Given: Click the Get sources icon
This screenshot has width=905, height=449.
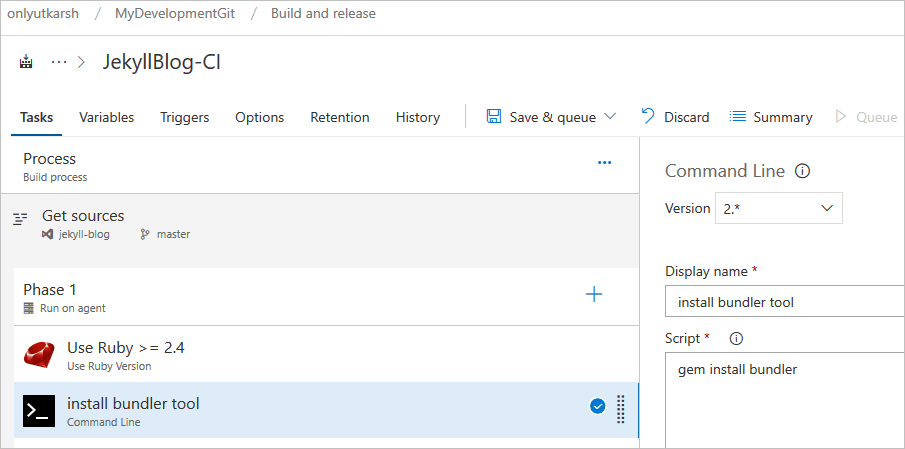Looking at the screenshot, I should click(x=20, y=219).
